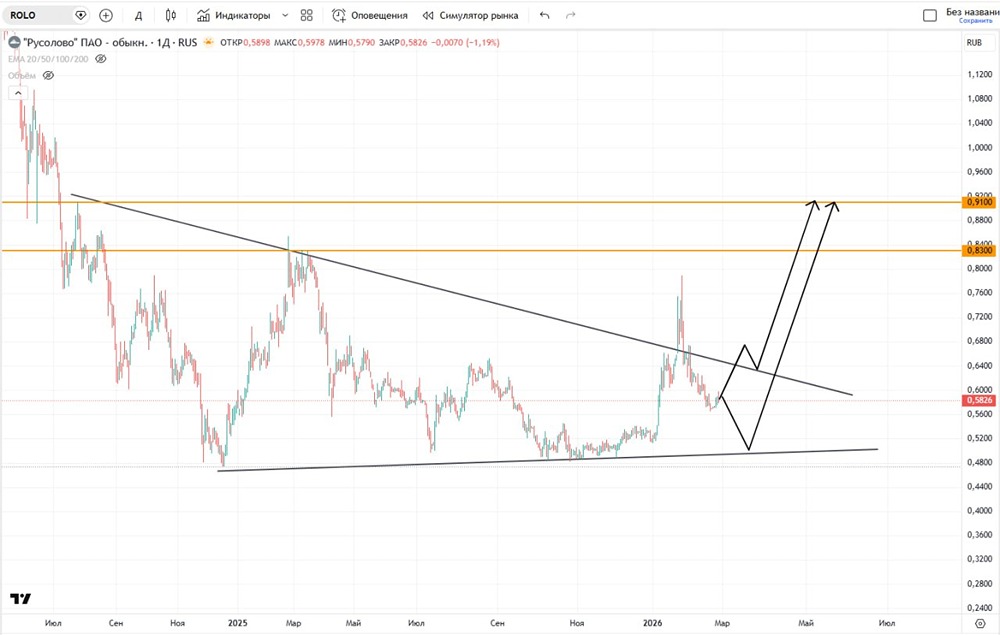Select the EMA 20/50/100/200 indicator label
This screenshot has width=1000, height=635.
48,59
